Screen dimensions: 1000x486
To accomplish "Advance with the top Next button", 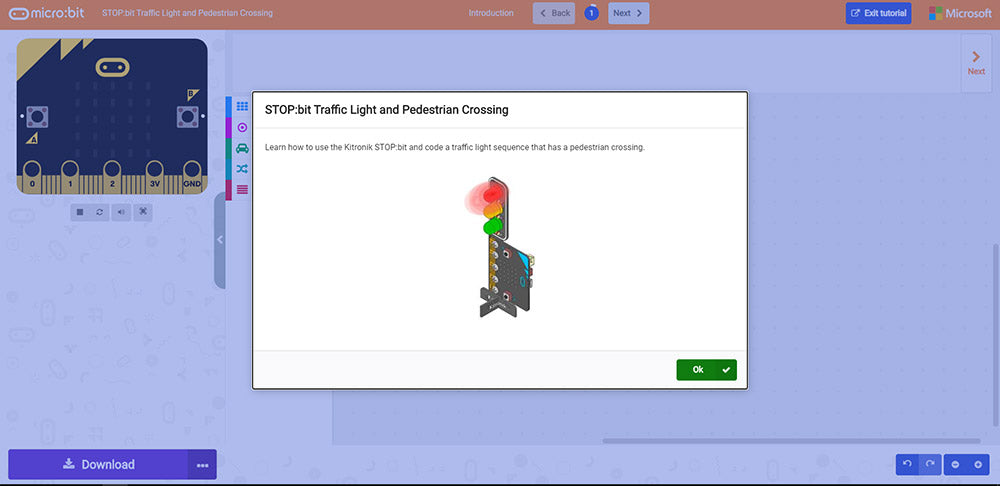I will pos(628,13).
